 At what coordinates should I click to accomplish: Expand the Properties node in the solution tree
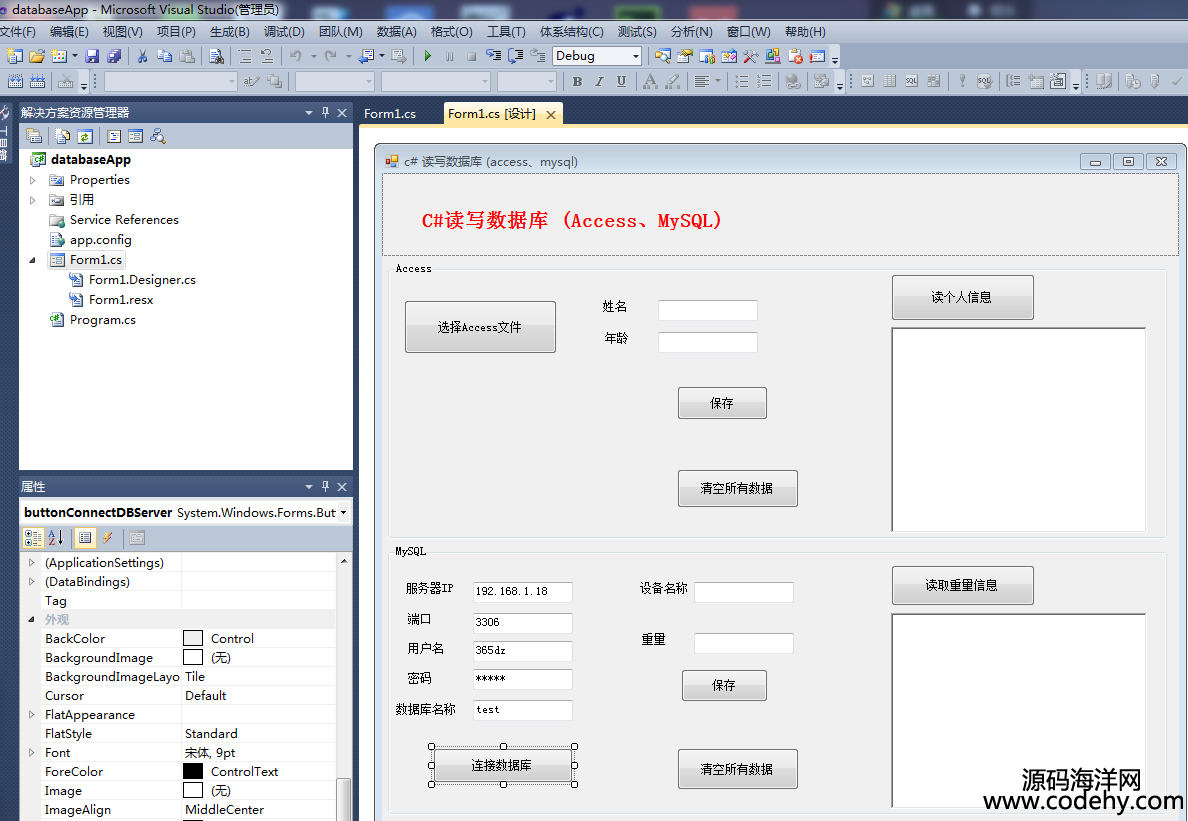(x=32, y=180)
